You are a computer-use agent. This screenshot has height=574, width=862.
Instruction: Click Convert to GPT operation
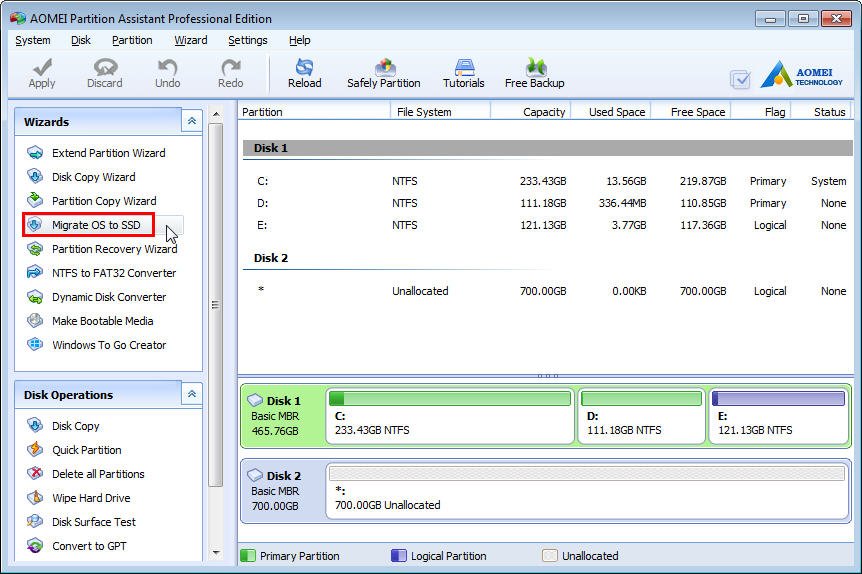(90, 546)
